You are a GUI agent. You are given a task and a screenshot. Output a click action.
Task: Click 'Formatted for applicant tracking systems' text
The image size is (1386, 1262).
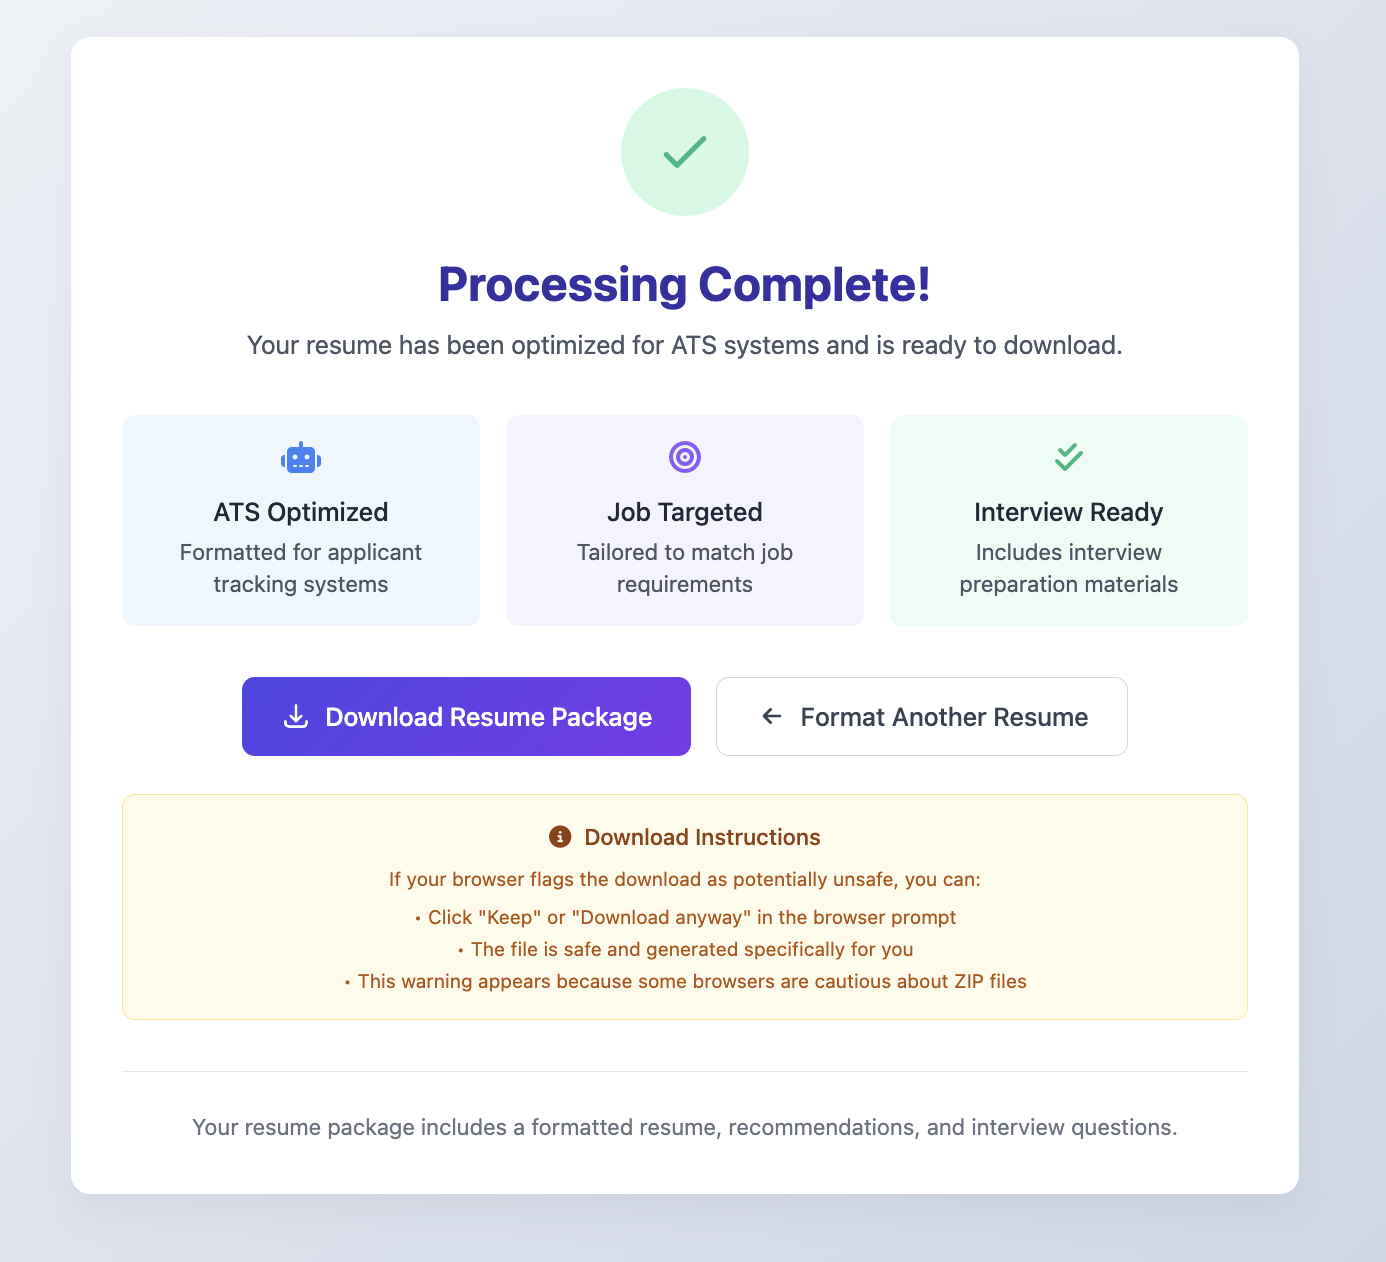click(x=301, y=568)
